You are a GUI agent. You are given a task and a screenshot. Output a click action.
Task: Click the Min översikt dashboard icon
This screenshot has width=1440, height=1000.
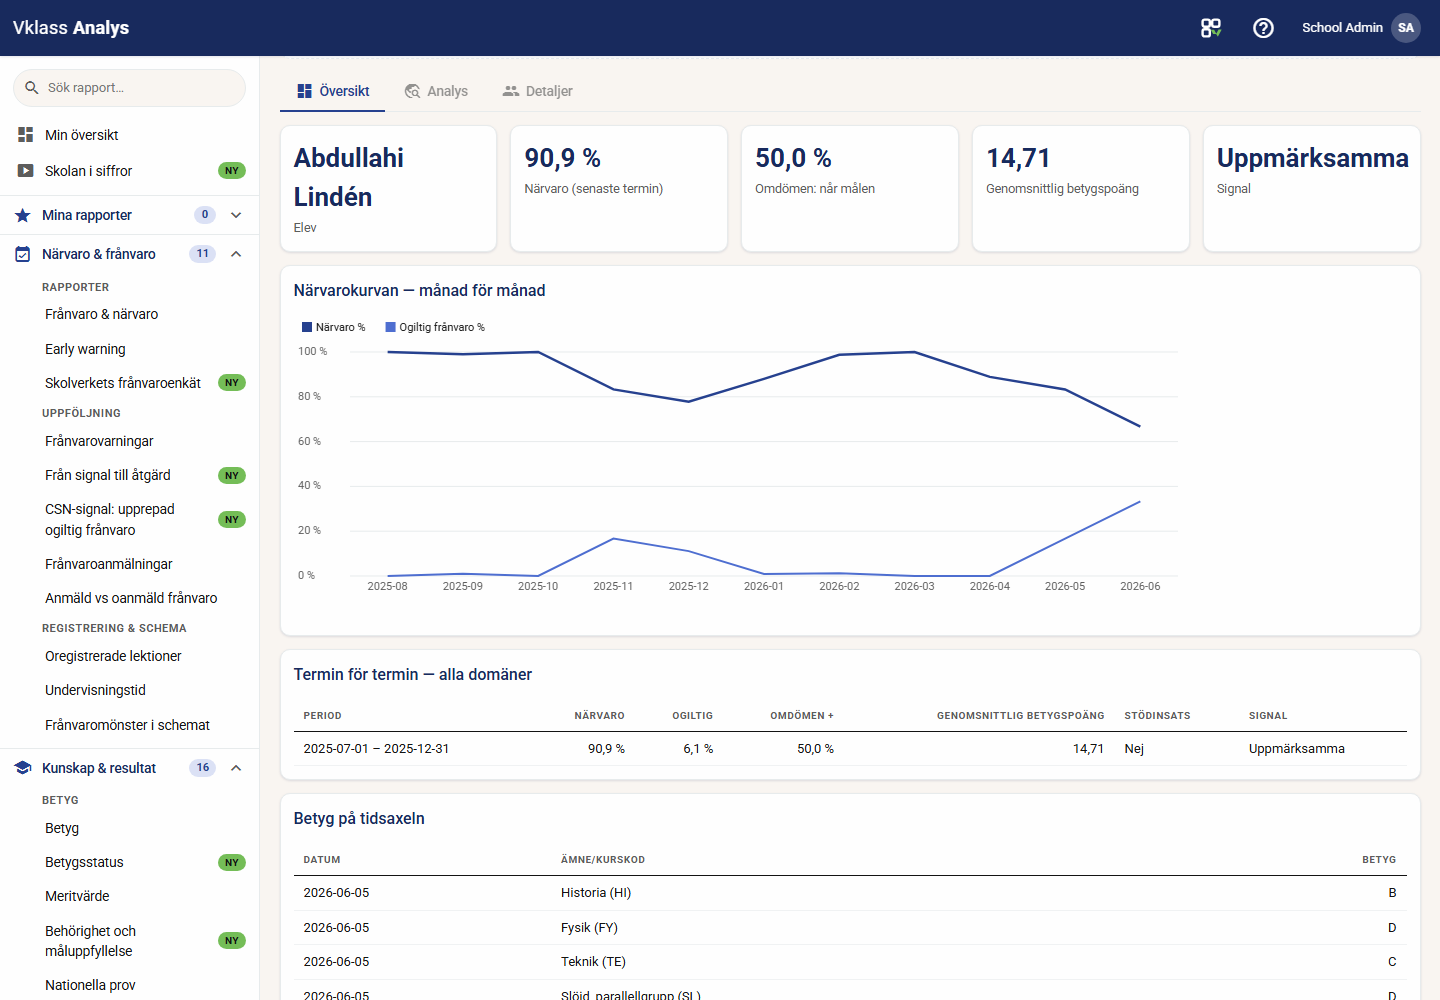pyautogui.click(x=26, y=134)
